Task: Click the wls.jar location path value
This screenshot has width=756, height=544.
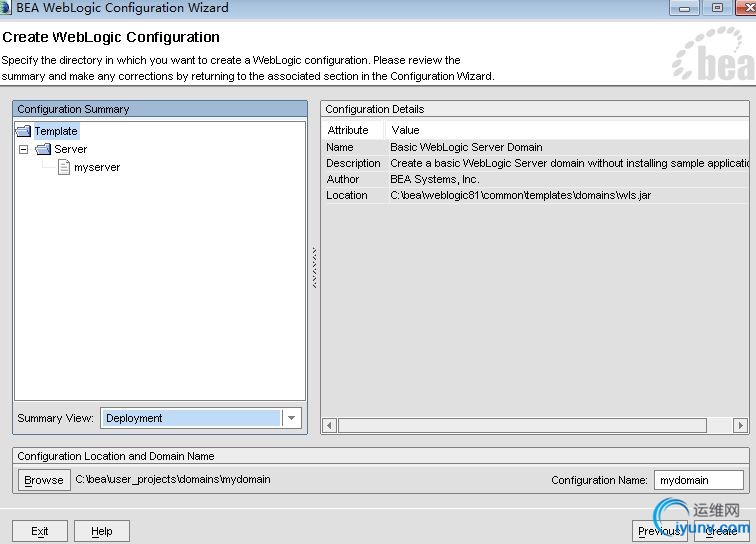Action: click(x=520, y=195)
